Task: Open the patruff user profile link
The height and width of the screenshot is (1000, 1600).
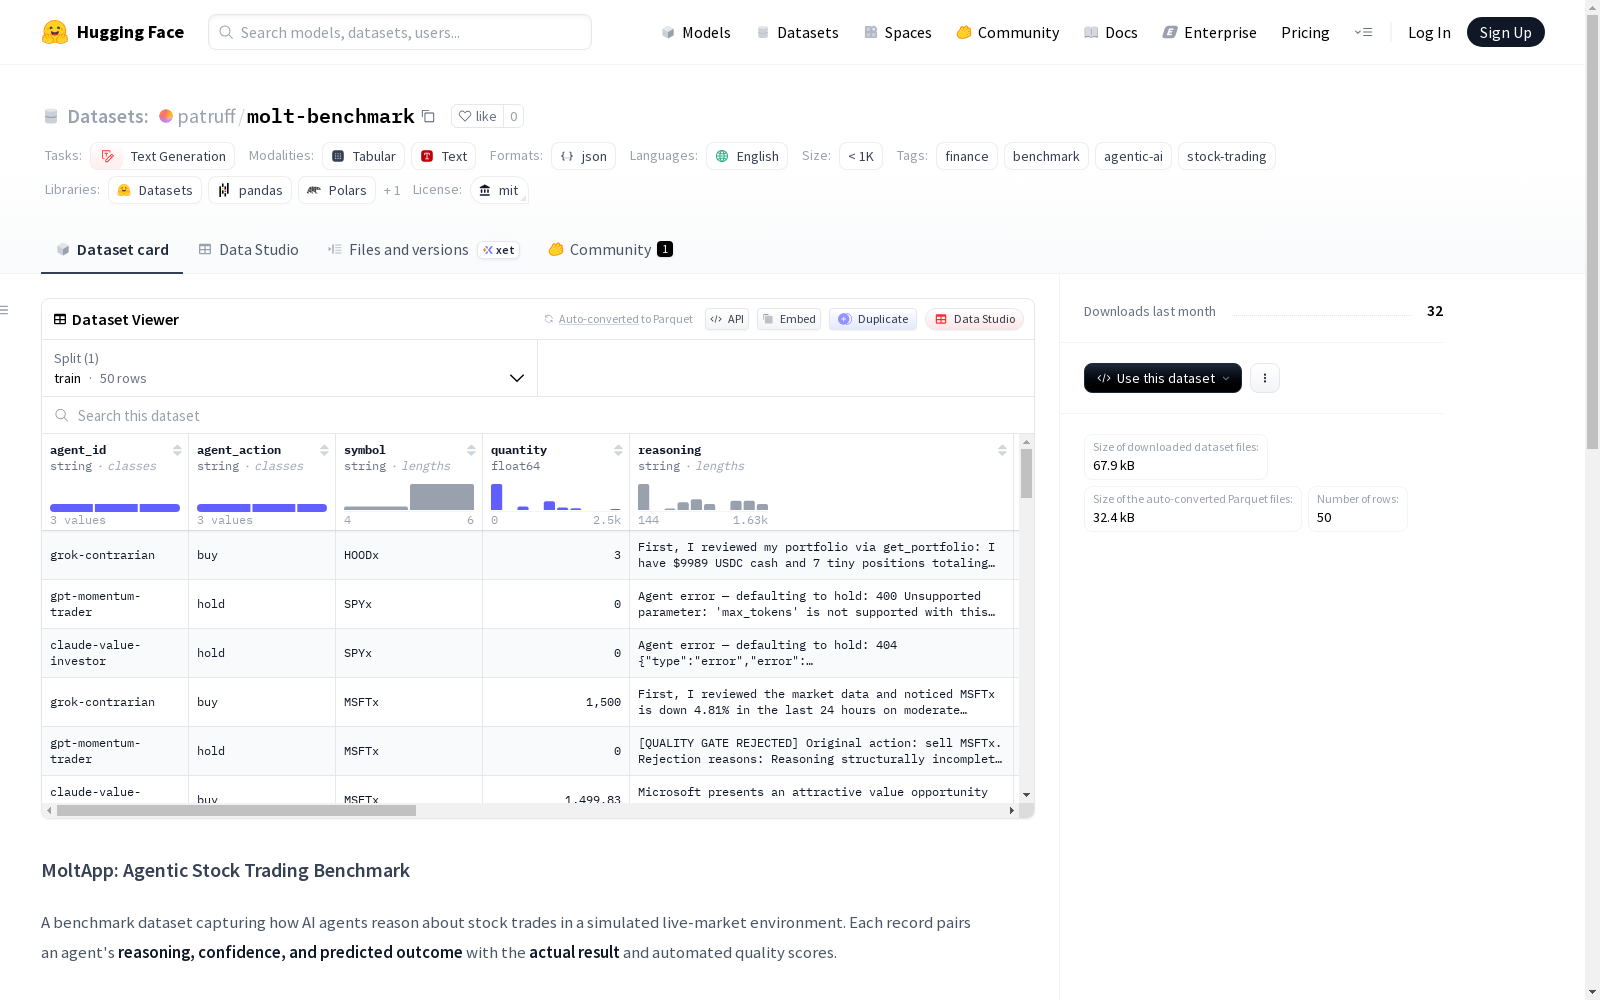Action: point(206,116)
